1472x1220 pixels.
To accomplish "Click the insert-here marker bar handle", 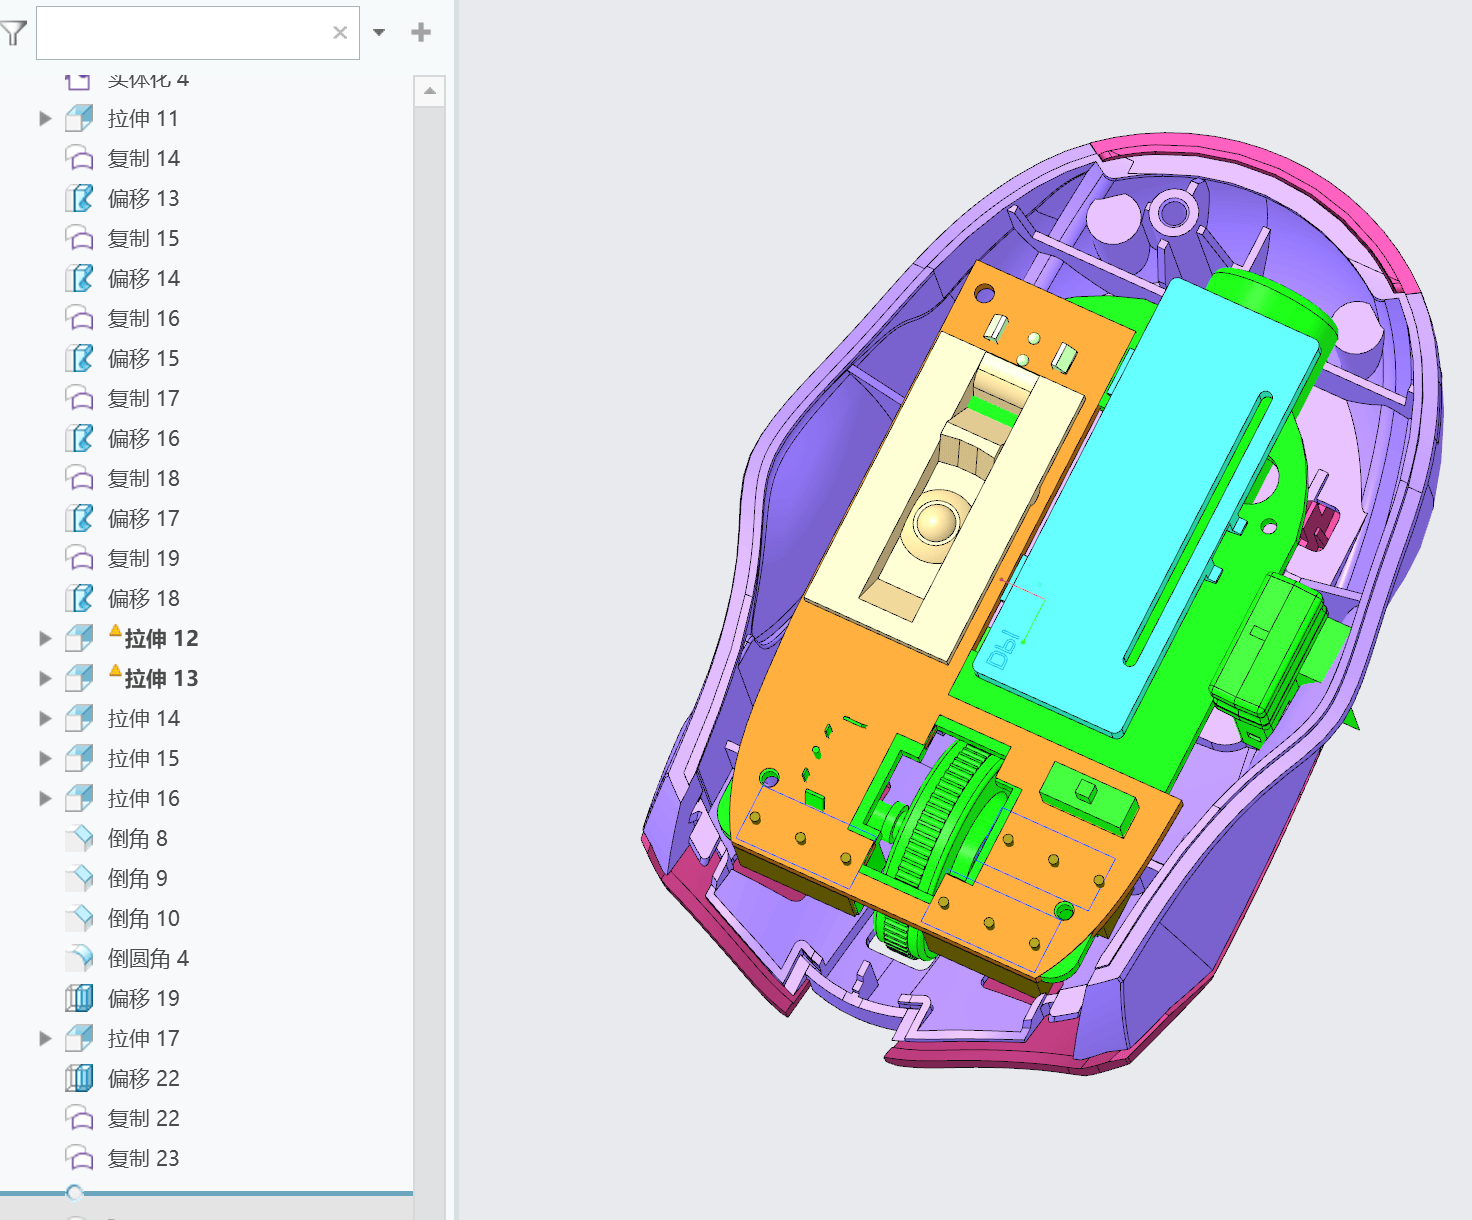I will coord(75,1192).
